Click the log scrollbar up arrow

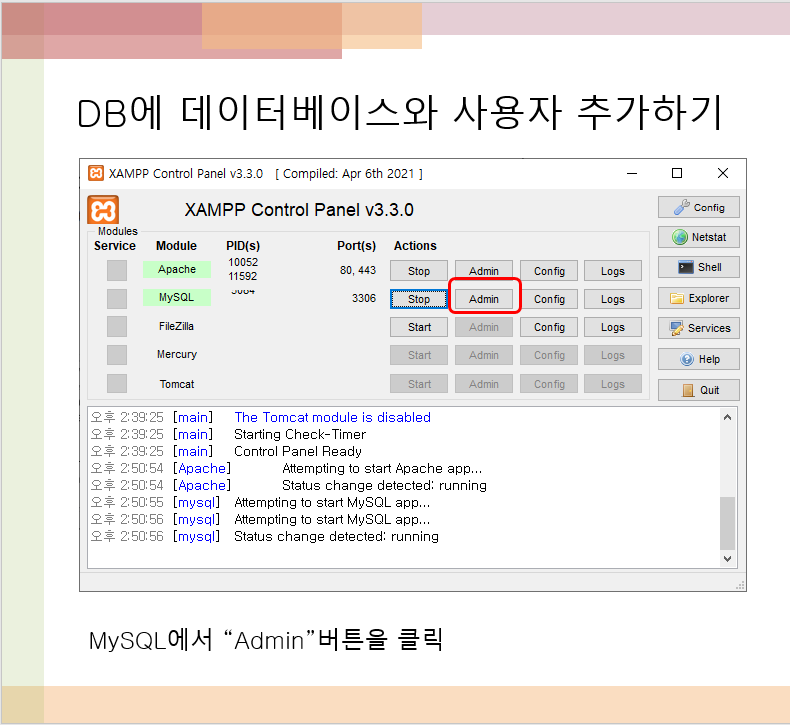pos(727,417)
